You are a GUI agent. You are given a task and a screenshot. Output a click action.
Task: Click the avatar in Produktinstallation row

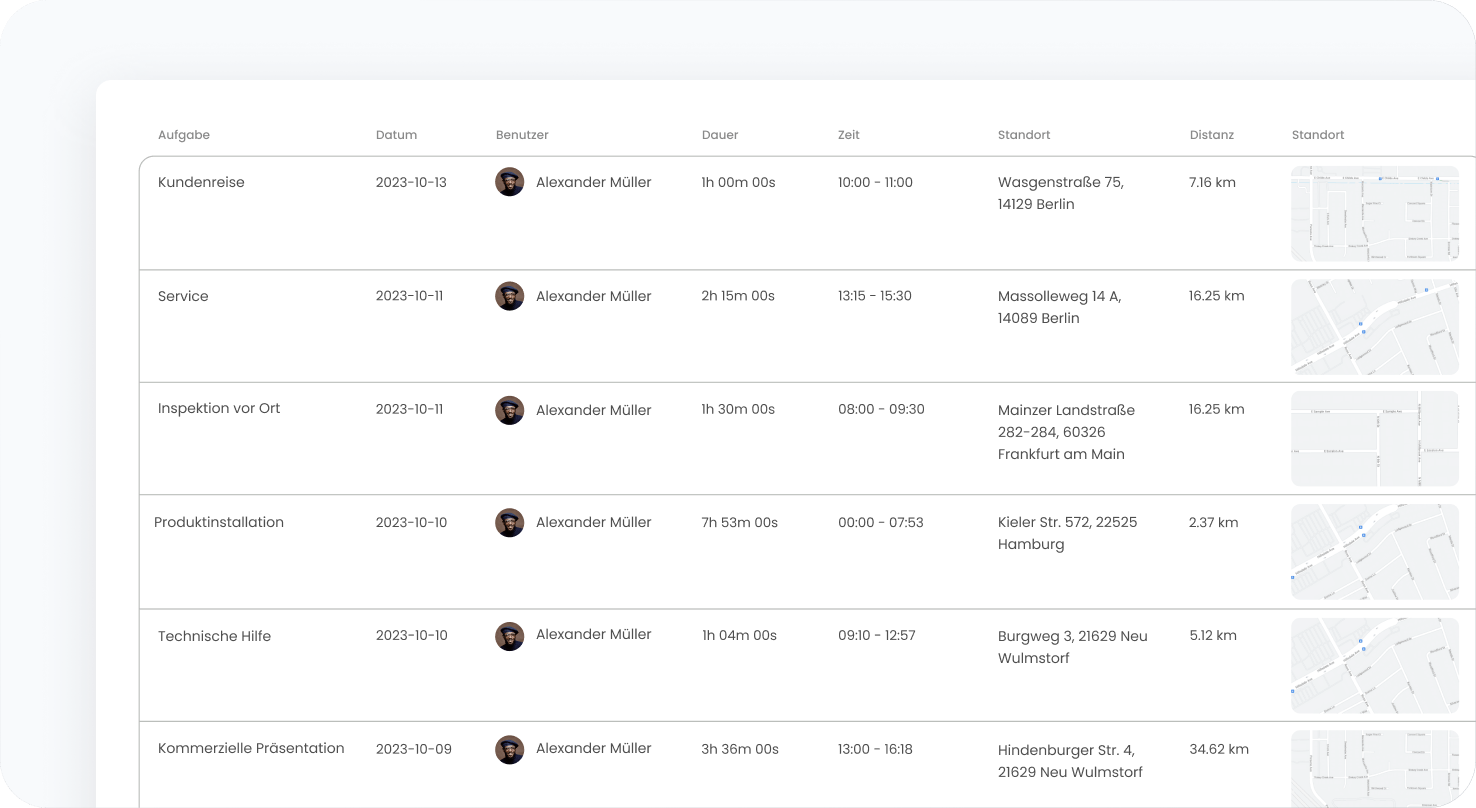click(x=510, y=523)
